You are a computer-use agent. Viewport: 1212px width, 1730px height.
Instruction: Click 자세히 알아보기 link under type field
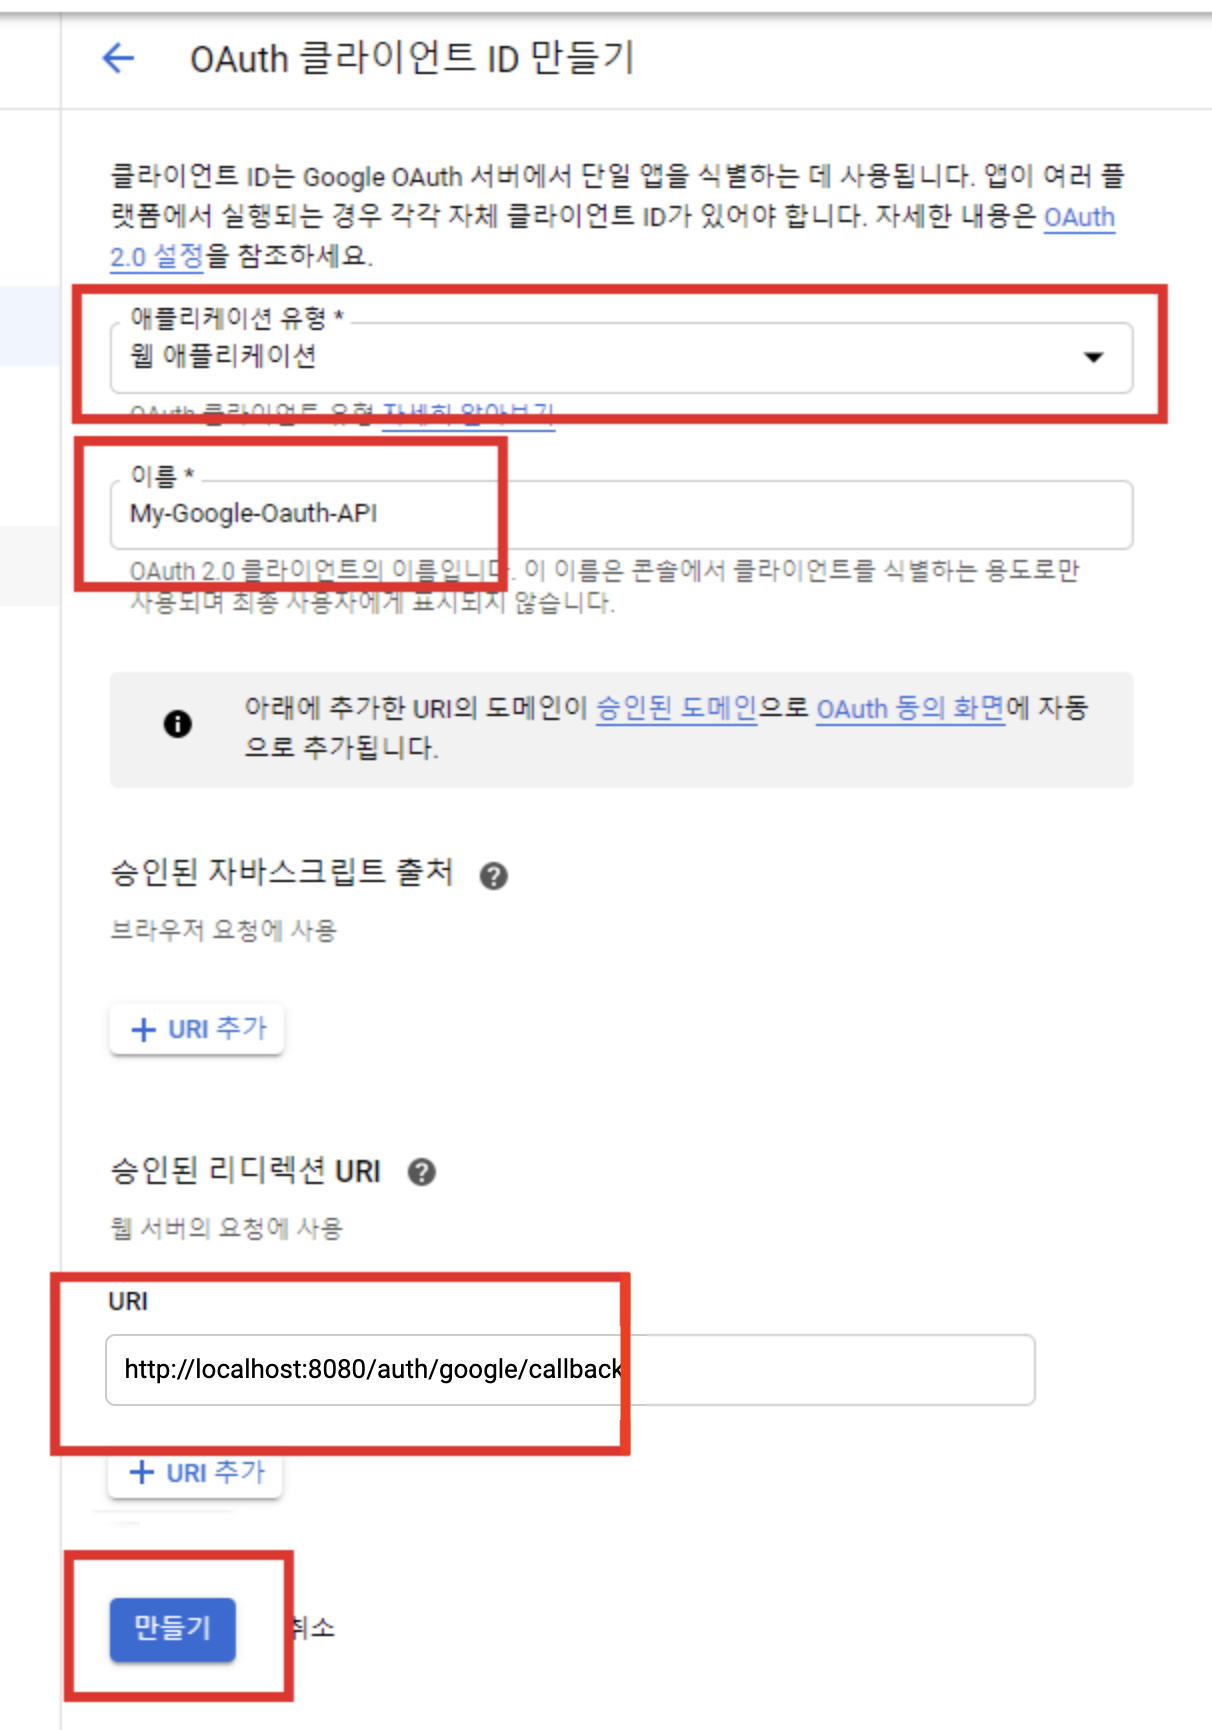469,413
